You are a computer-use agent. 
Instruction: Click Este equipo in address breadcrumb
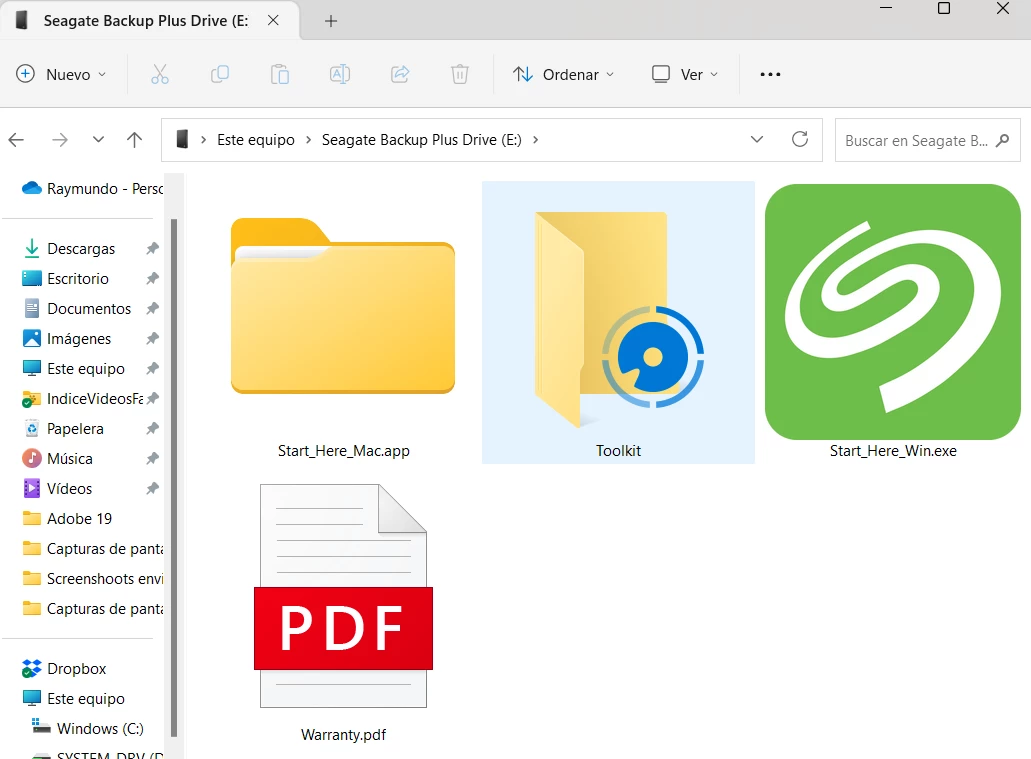[256, 139]
